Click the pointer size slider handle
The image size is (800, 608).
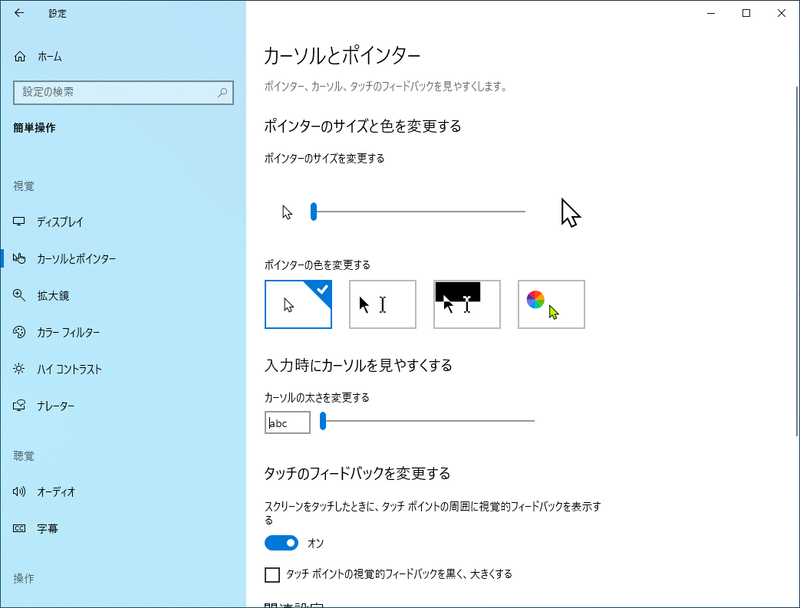313,211
